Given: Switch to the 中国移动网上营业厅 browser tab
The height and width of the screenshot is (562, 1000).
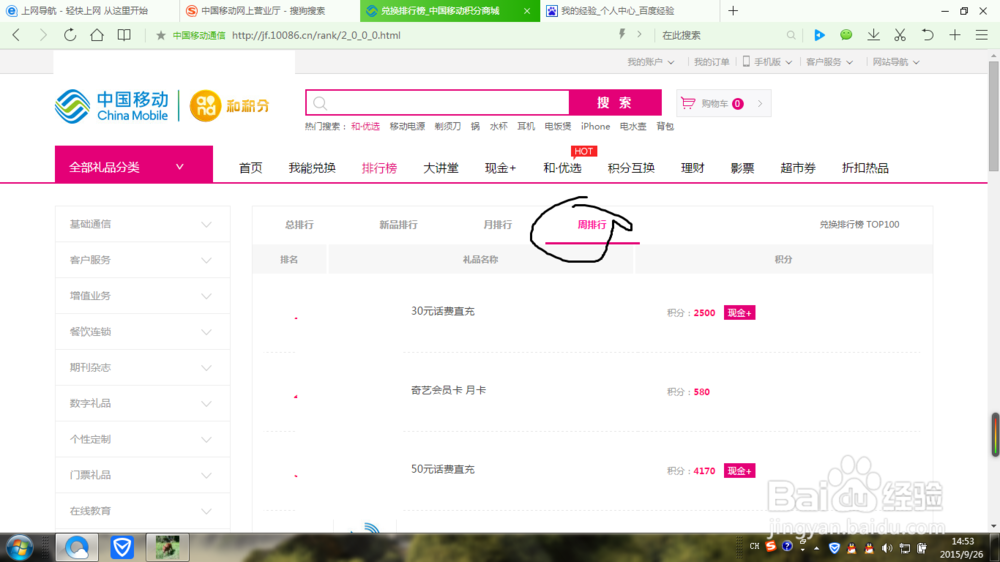Looking at the screenshot, I should (270, 11).
